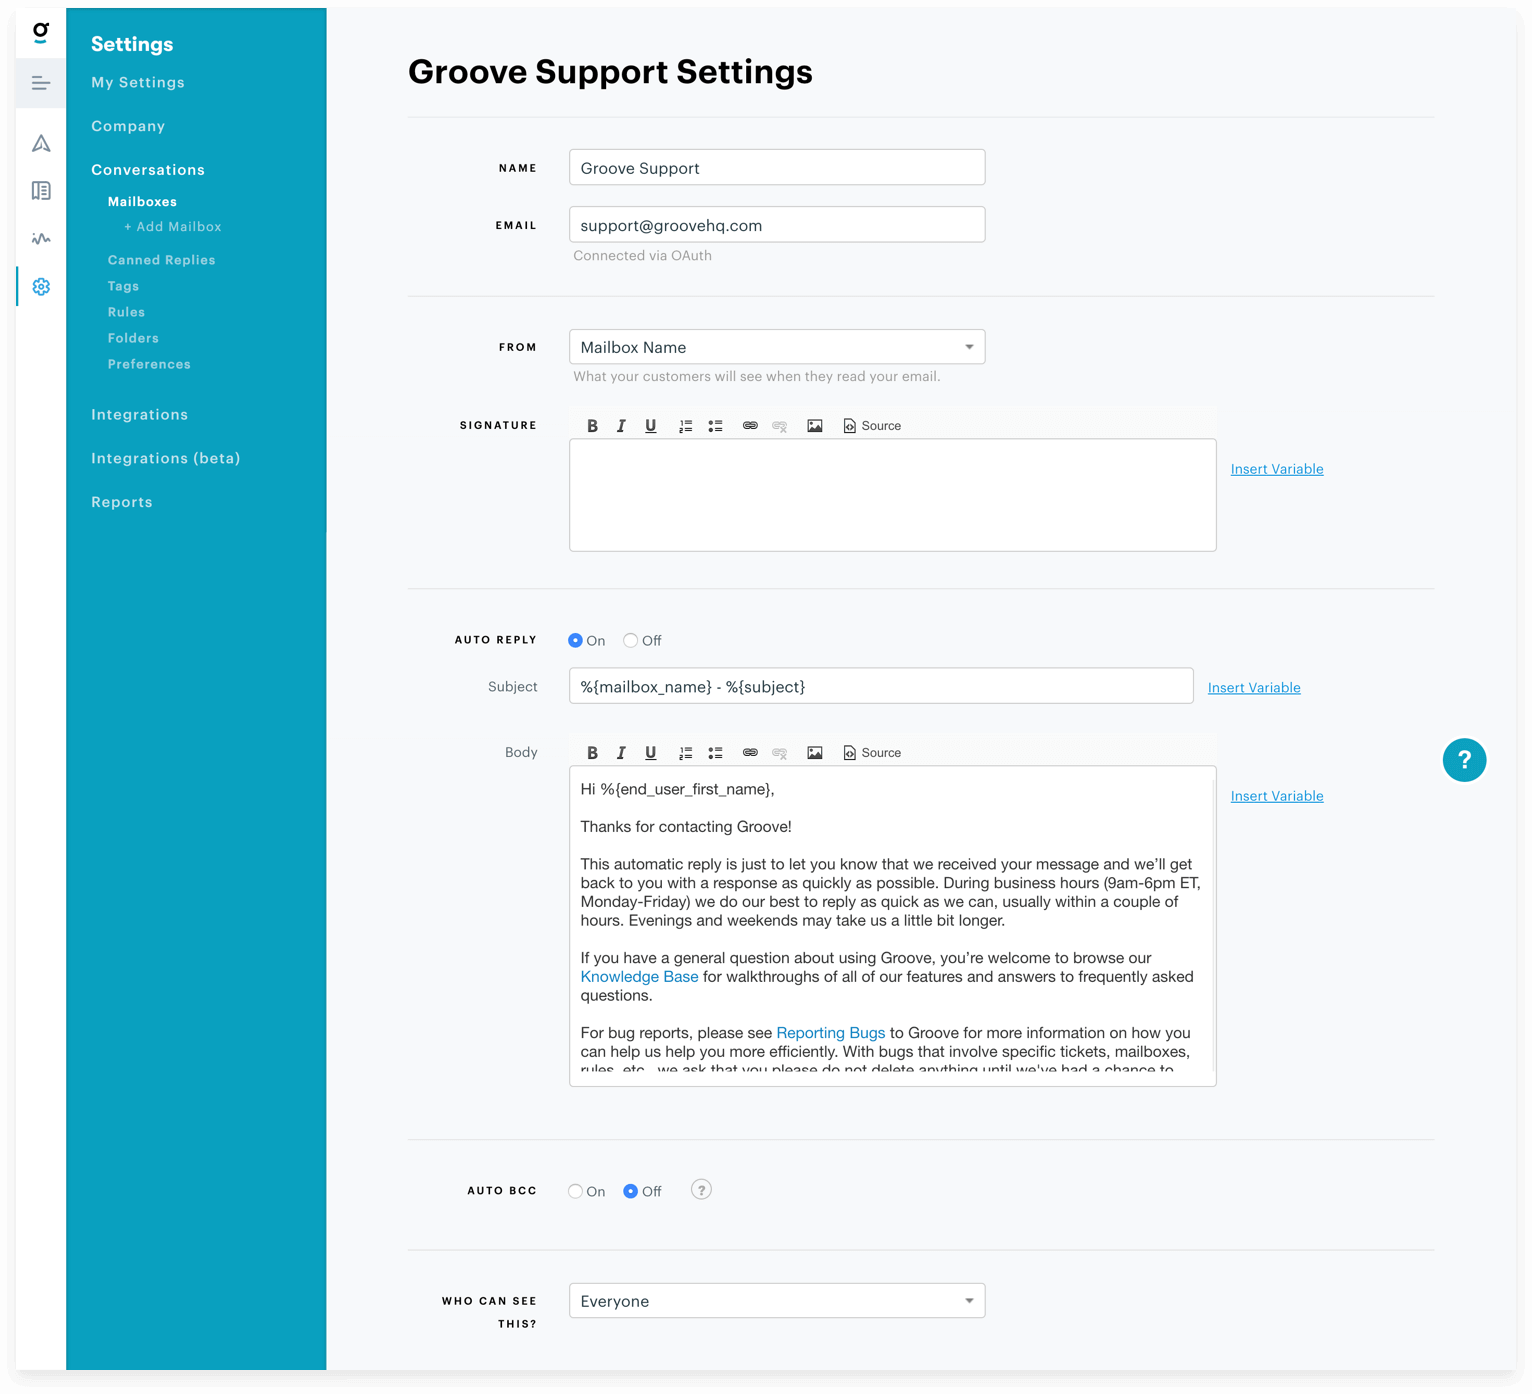Insert image in Signature editor

[815, 426]
